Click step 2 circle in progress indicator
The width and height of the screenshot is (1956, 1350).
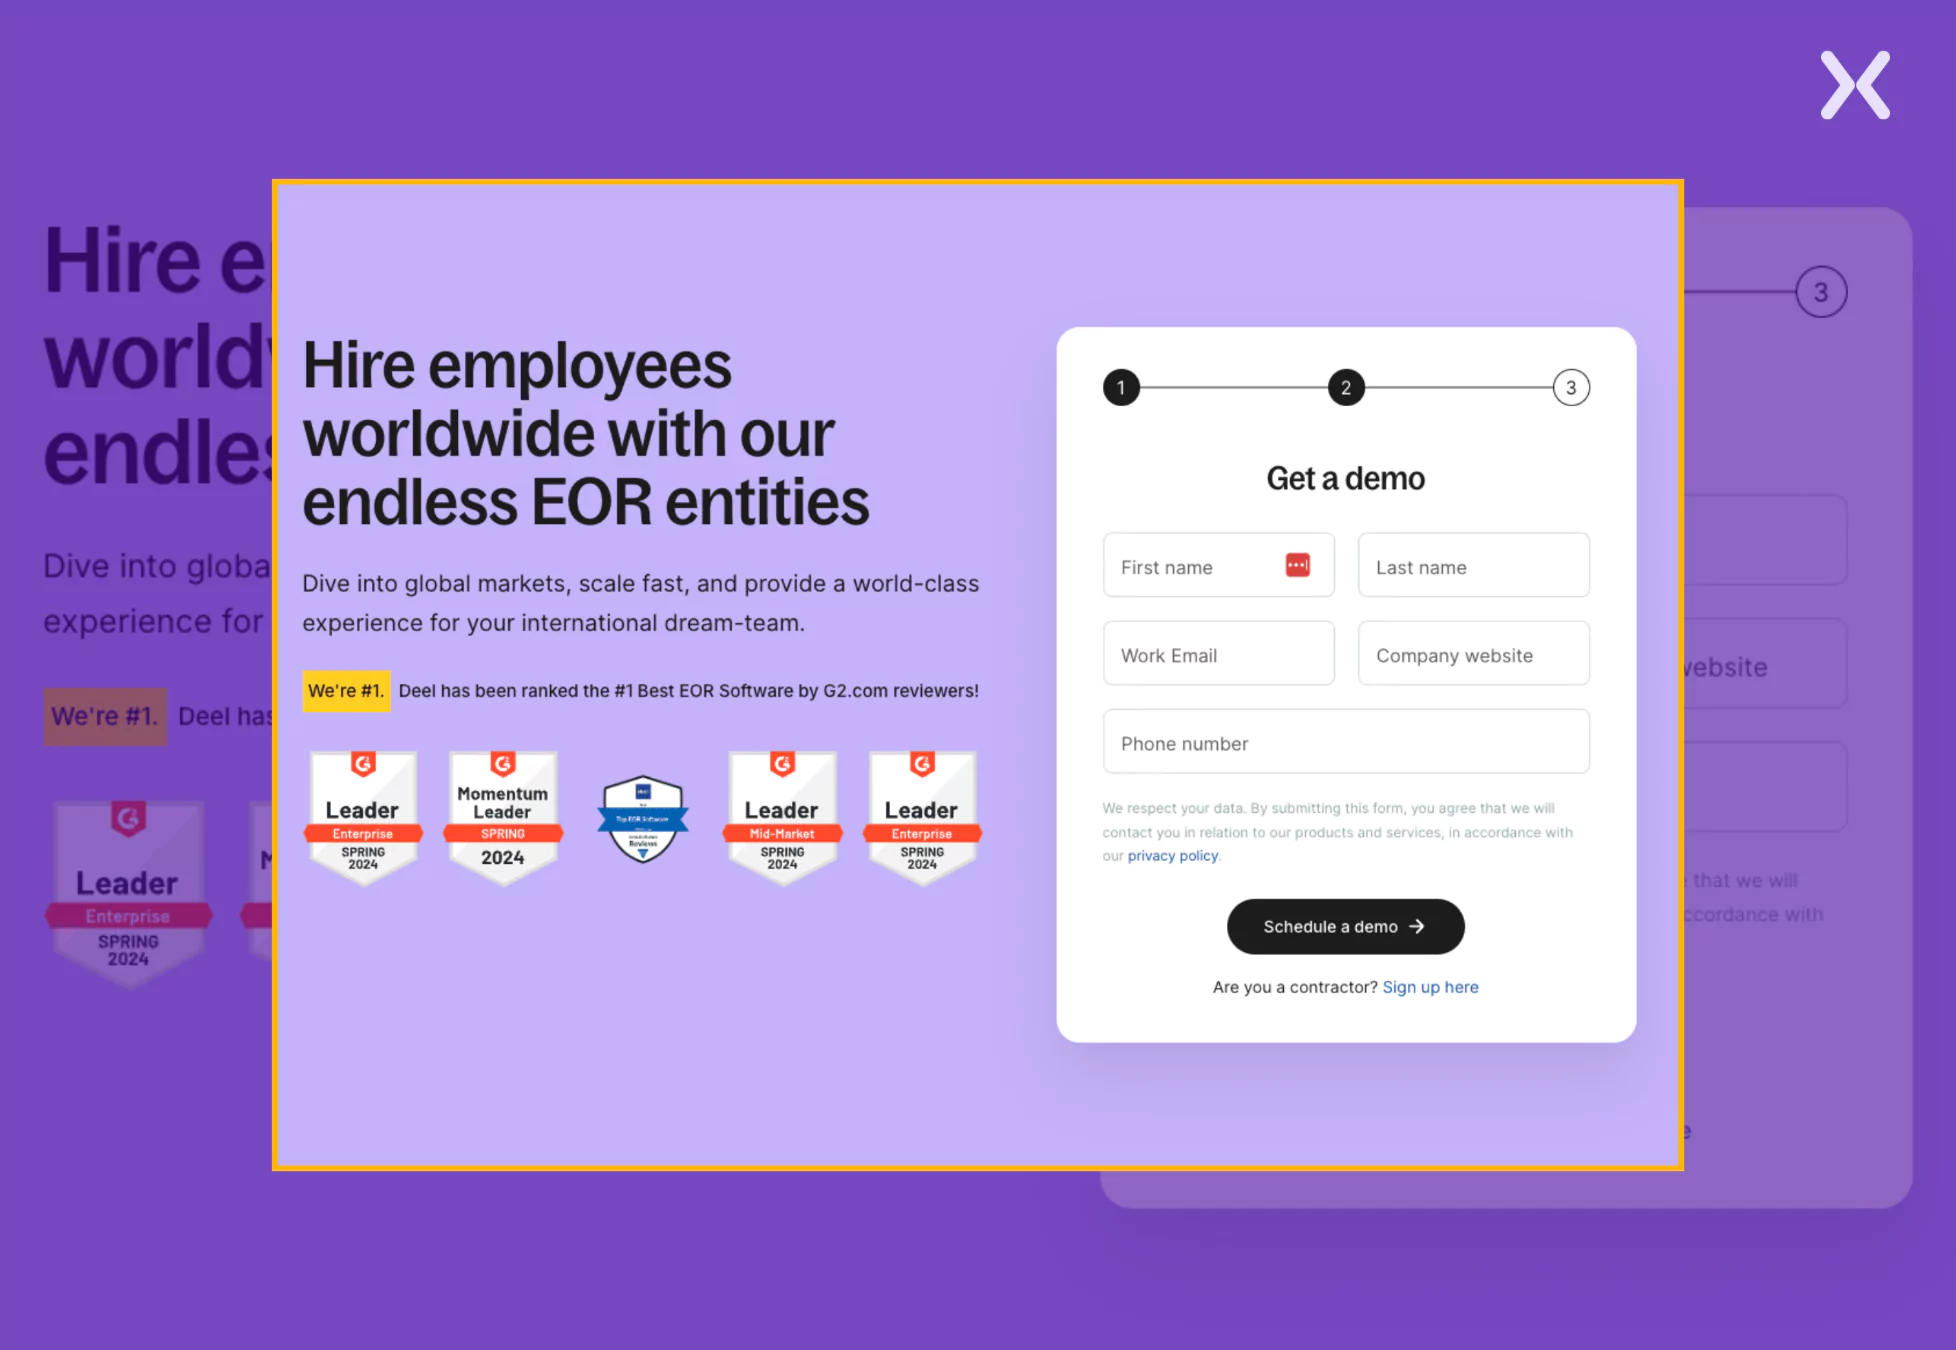pos(1345,387)
